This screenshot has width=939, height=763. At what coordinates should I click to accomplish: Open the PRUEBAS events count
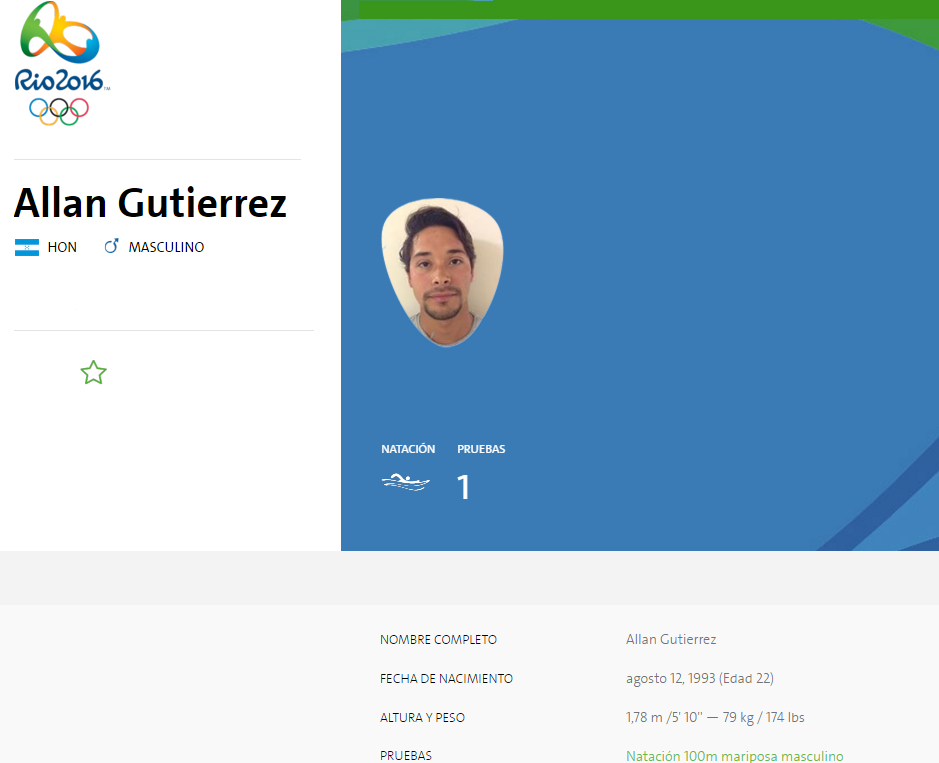pyautogui.click(x=481, y=448)
